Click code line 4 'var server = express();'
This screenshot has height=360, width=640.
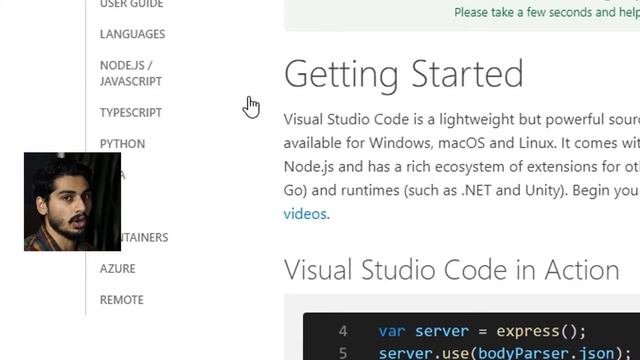(x=482, y=331)
